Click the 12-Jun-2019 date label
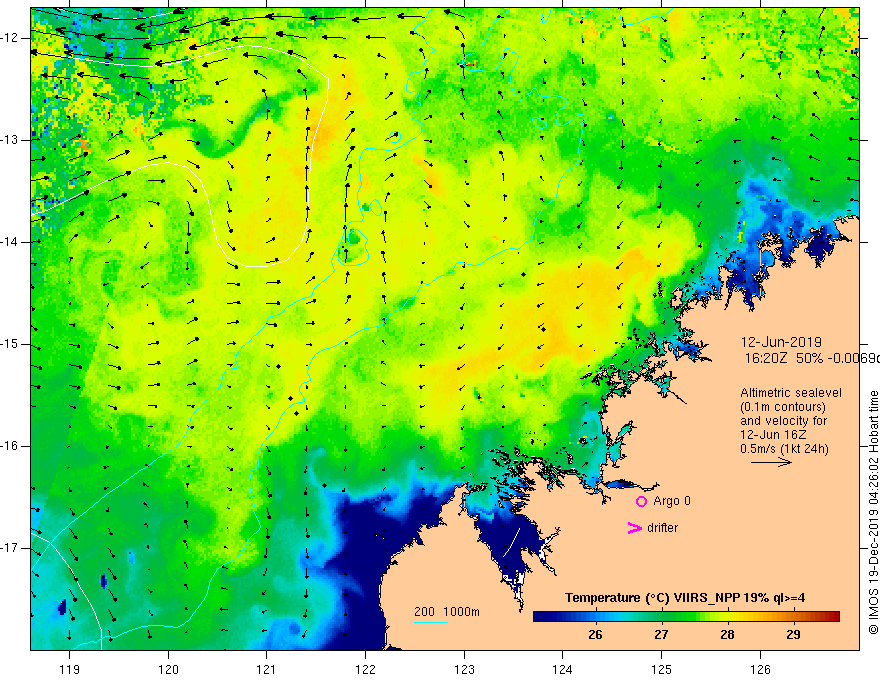Viewport: 880px width, 680px height. (781, 342)
